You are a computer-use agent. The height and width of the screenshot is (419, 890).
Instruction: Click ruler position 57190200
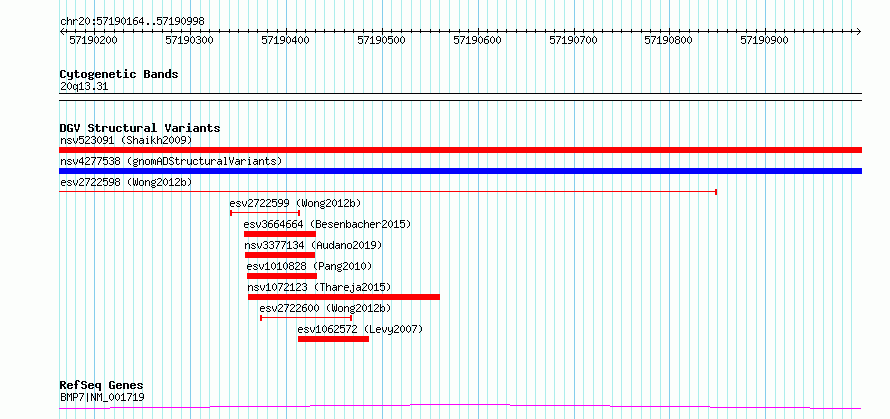coord(93,40)
